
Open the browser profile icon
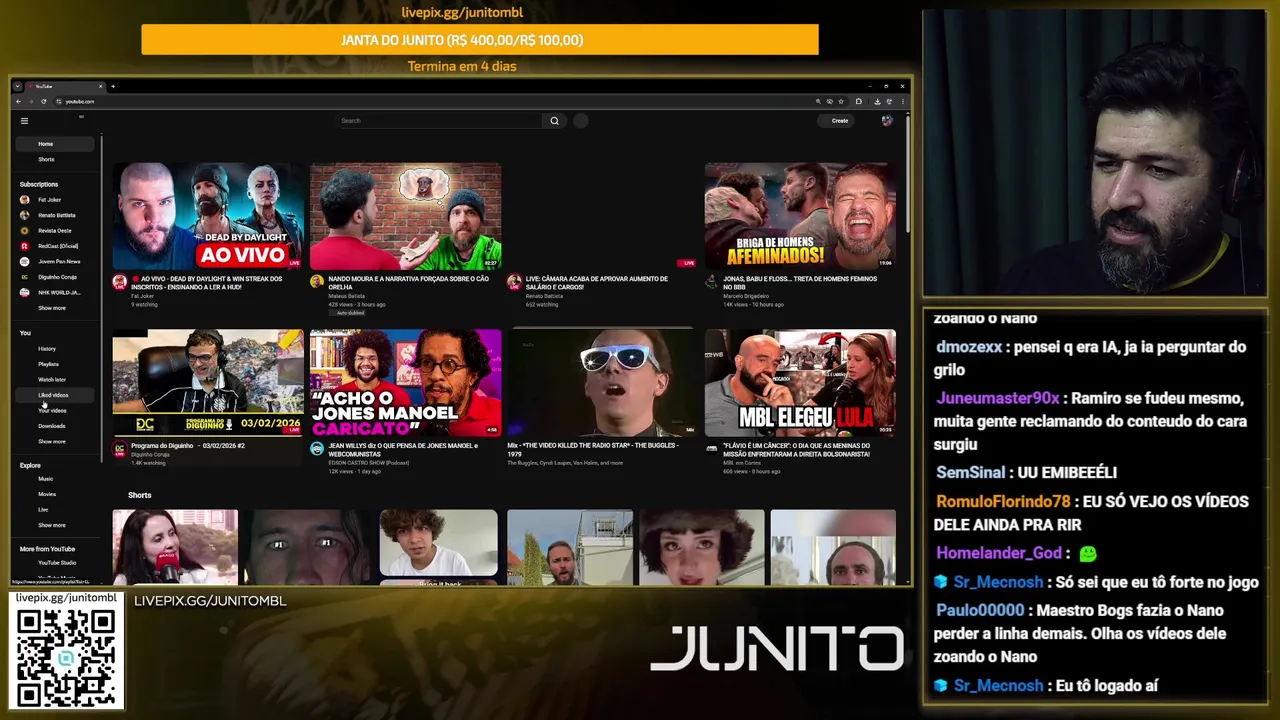[x=889, y=101]
